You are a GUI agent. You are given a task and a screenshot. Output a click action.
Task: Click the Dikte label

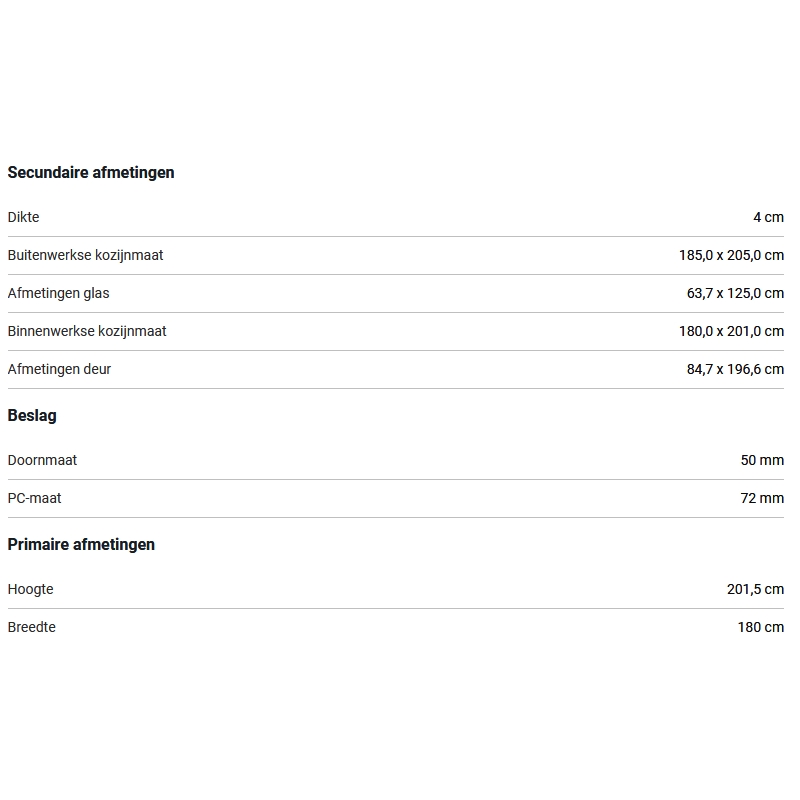[x=23, y=217]
